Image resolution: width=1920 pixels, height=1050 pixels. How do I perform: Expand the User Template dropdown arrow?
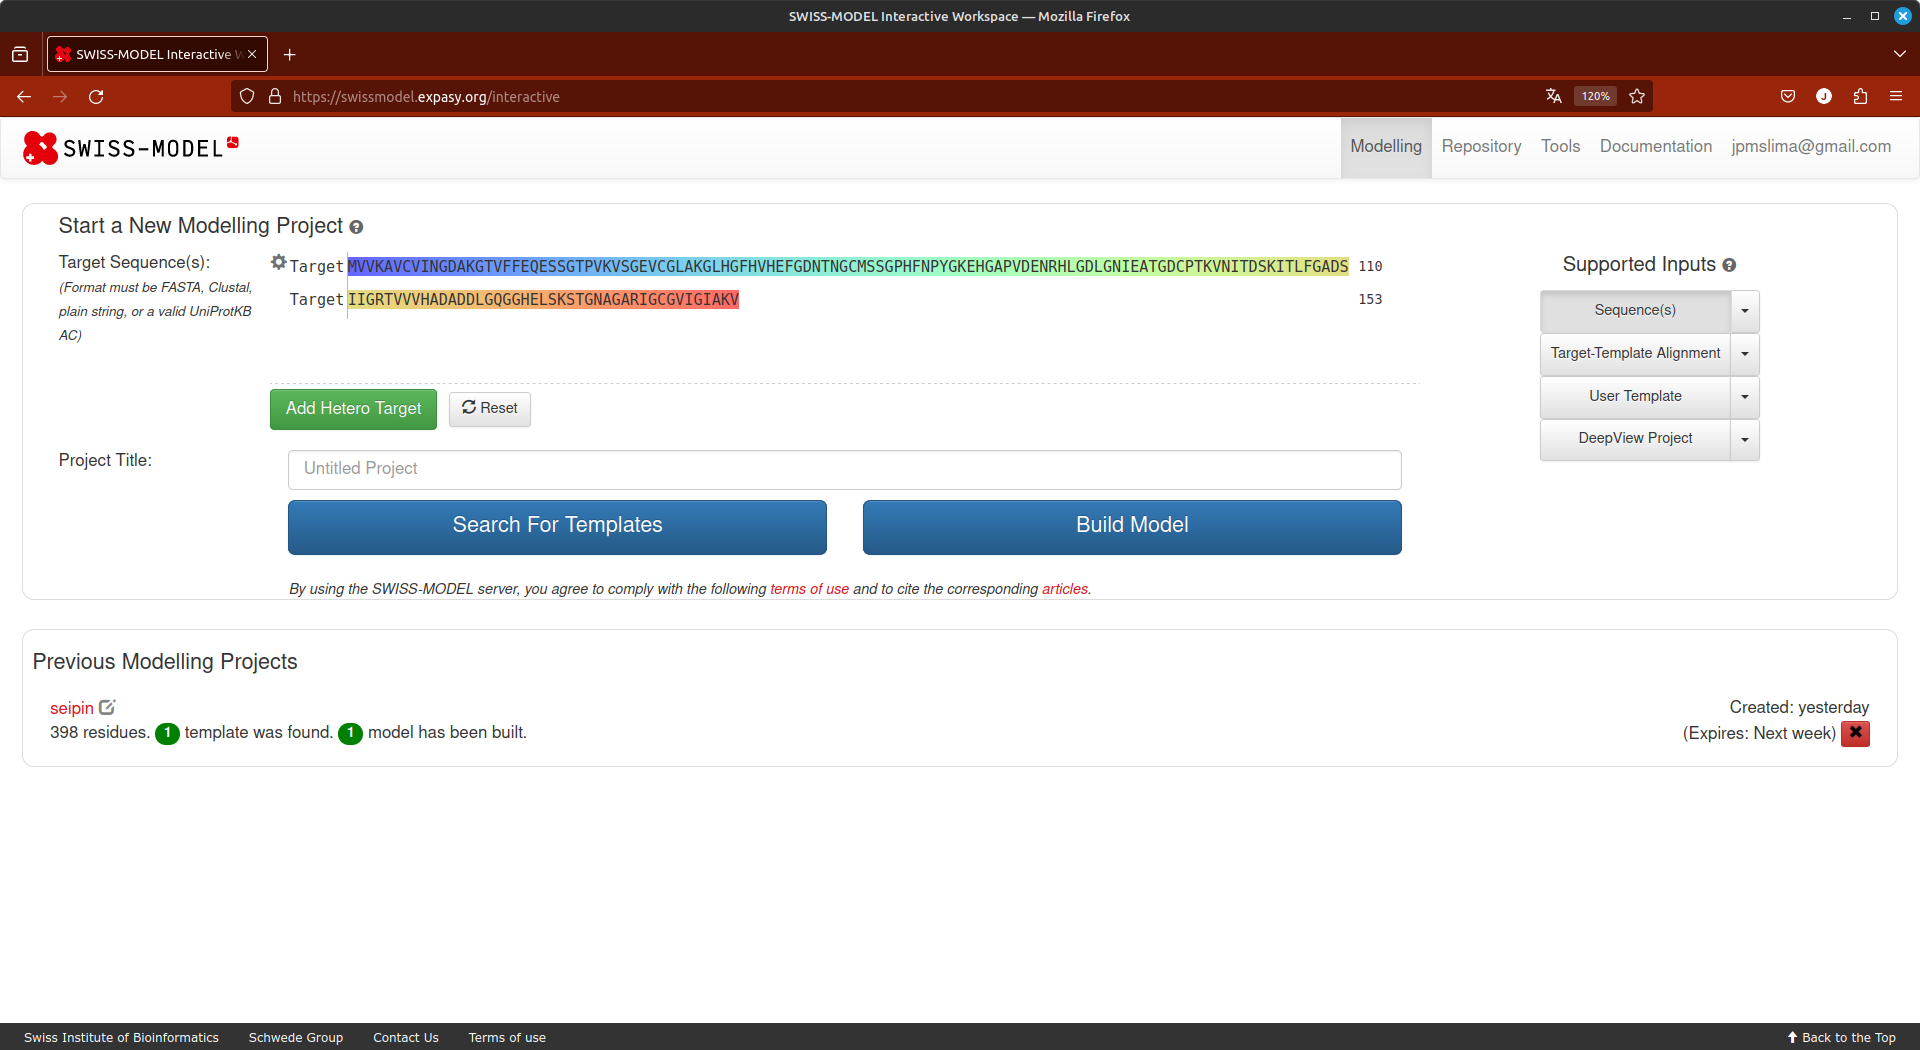coord(1745,397)
